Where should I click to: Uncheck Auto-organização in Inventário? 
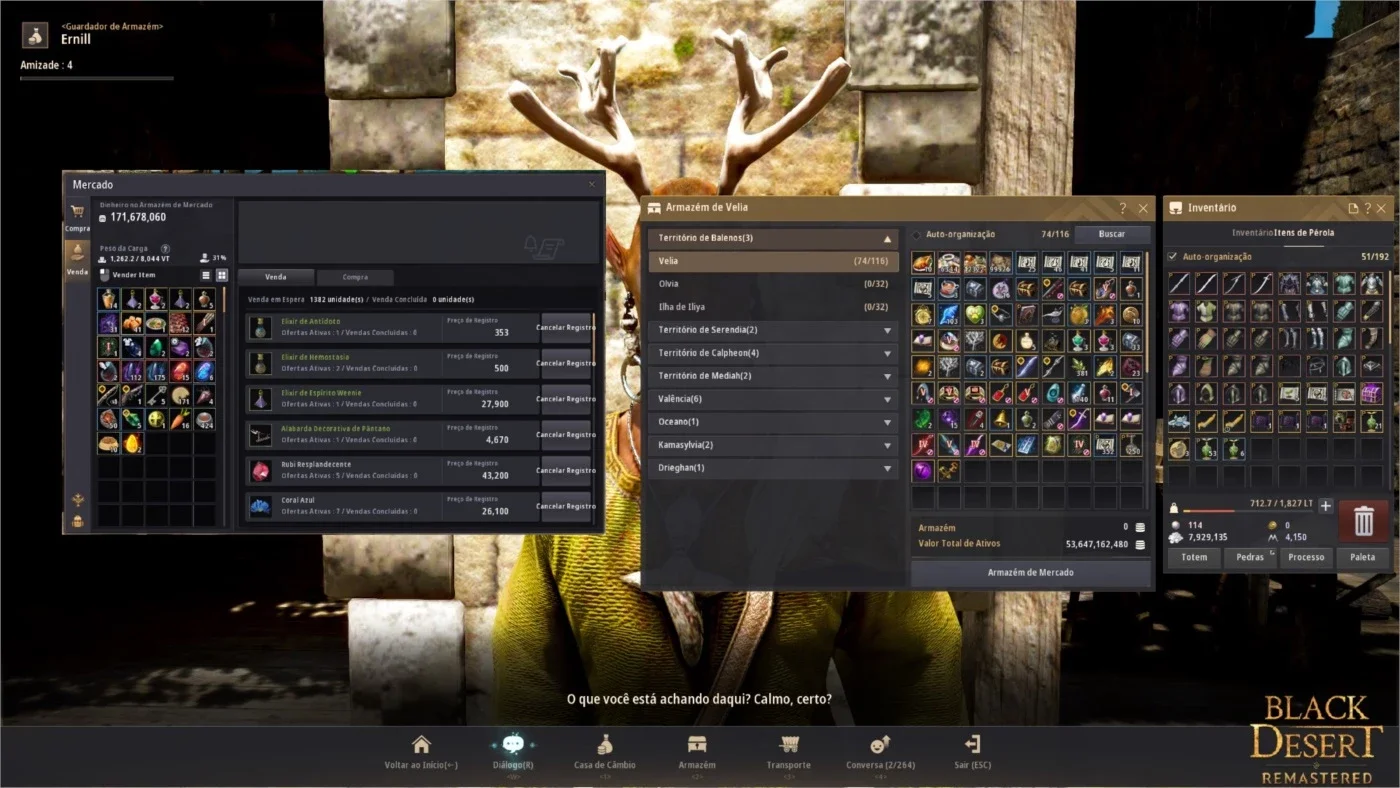(1173, 256)
